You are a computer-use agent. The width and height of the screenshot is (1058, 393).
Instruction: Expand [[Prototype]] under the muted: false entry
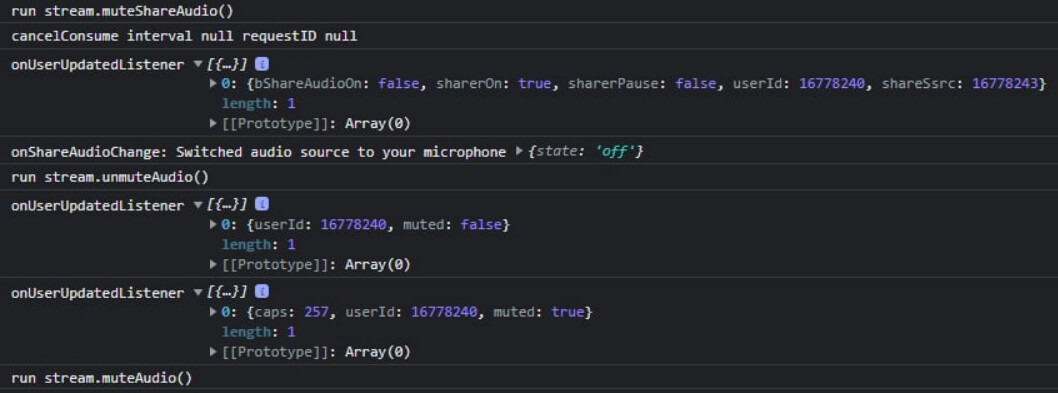[214, 264]
